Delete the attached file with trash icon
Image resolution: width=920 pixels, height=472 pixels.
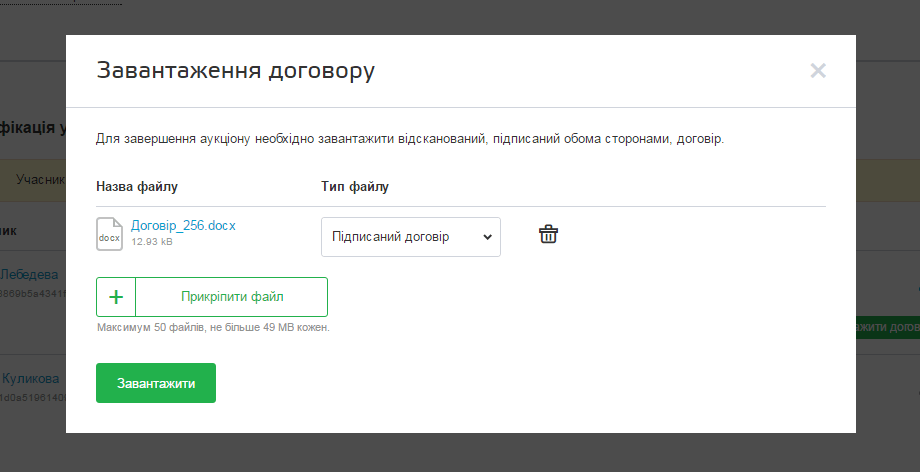pyautogui.click(x=548, y=234)
